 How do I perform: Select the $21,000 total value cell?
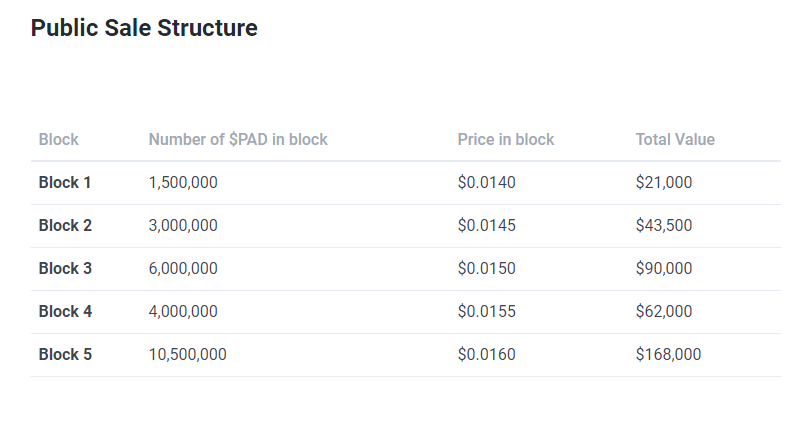pyautogui.click(x=664, y=183)
